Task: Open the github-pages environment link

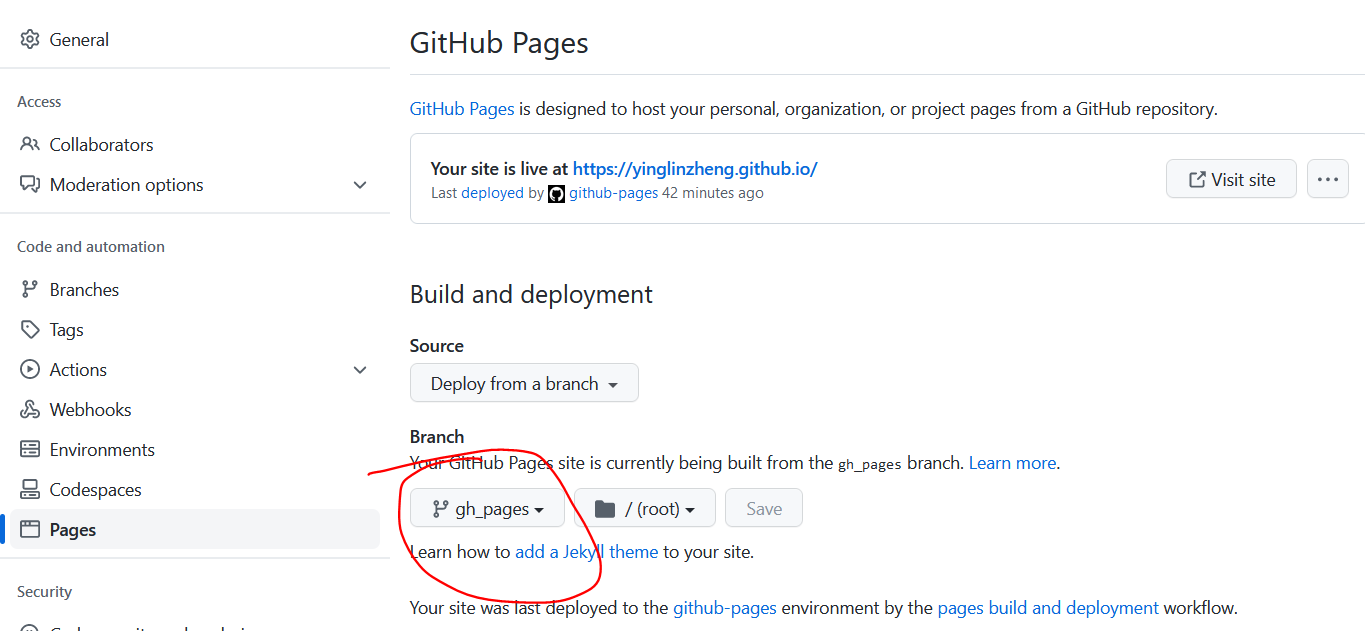Action: tap(727, 607)
